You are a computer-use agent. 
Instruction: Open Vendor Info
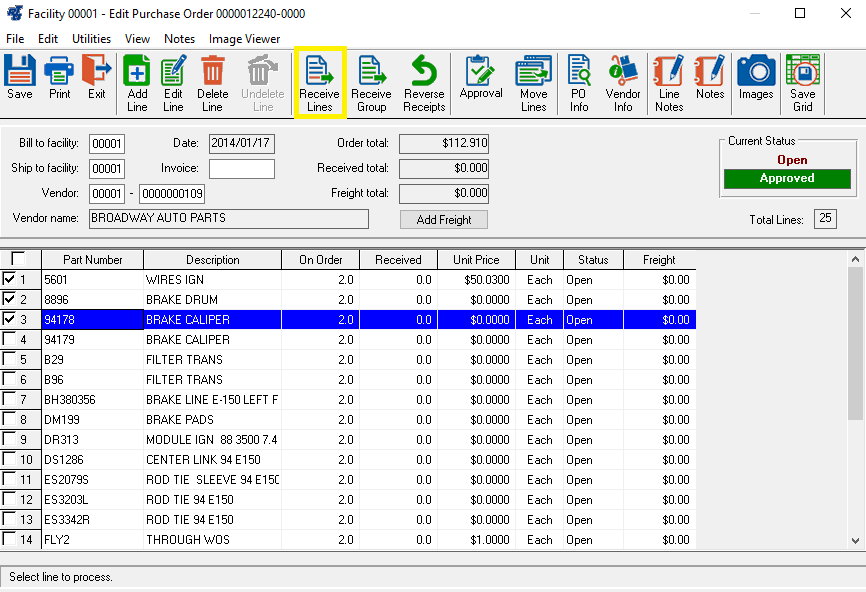pyautogui.click(x=623, y=82)
